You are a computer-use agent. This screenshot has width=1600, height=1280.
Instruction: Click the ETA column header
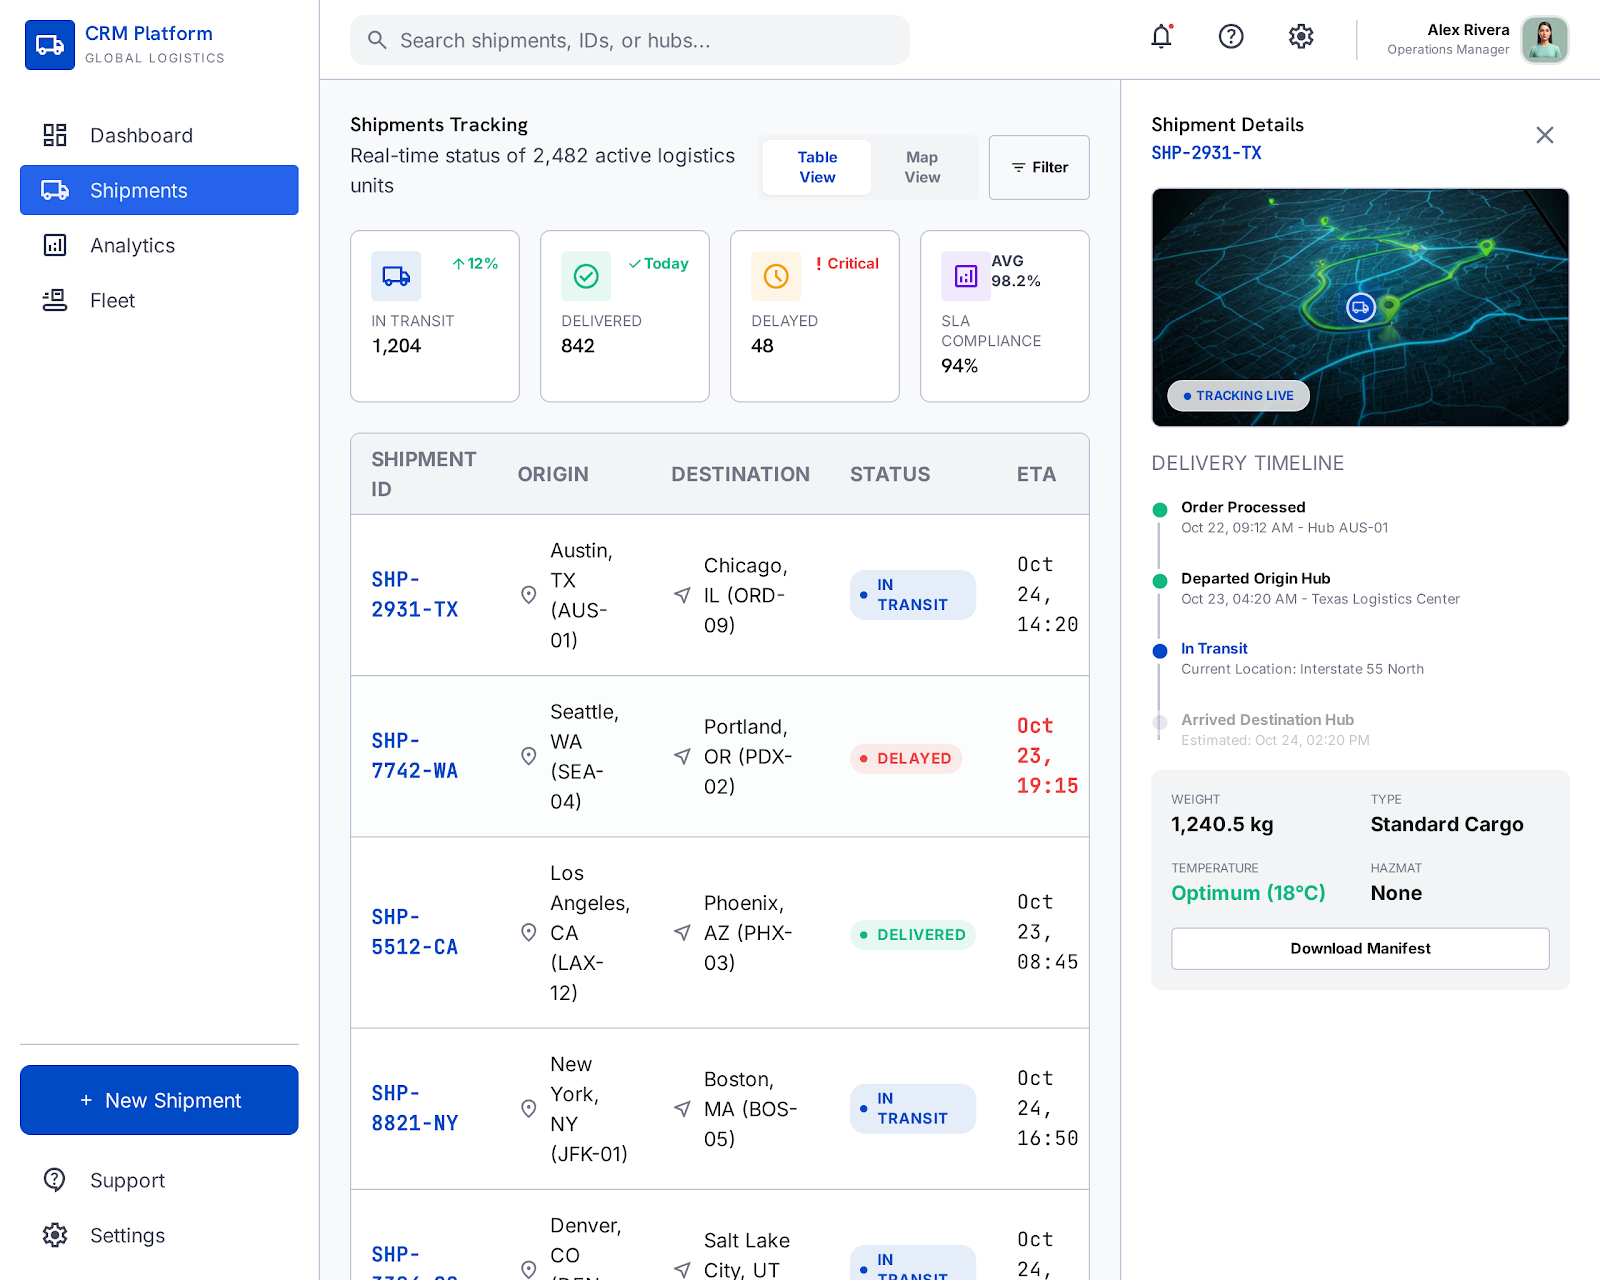pyautogui.click(x=1036, y=474)
